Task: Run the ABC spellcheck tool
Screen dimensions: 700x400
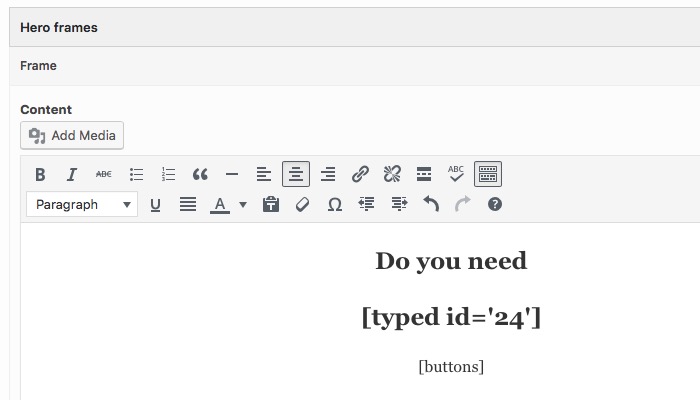Action: point(456,174)
